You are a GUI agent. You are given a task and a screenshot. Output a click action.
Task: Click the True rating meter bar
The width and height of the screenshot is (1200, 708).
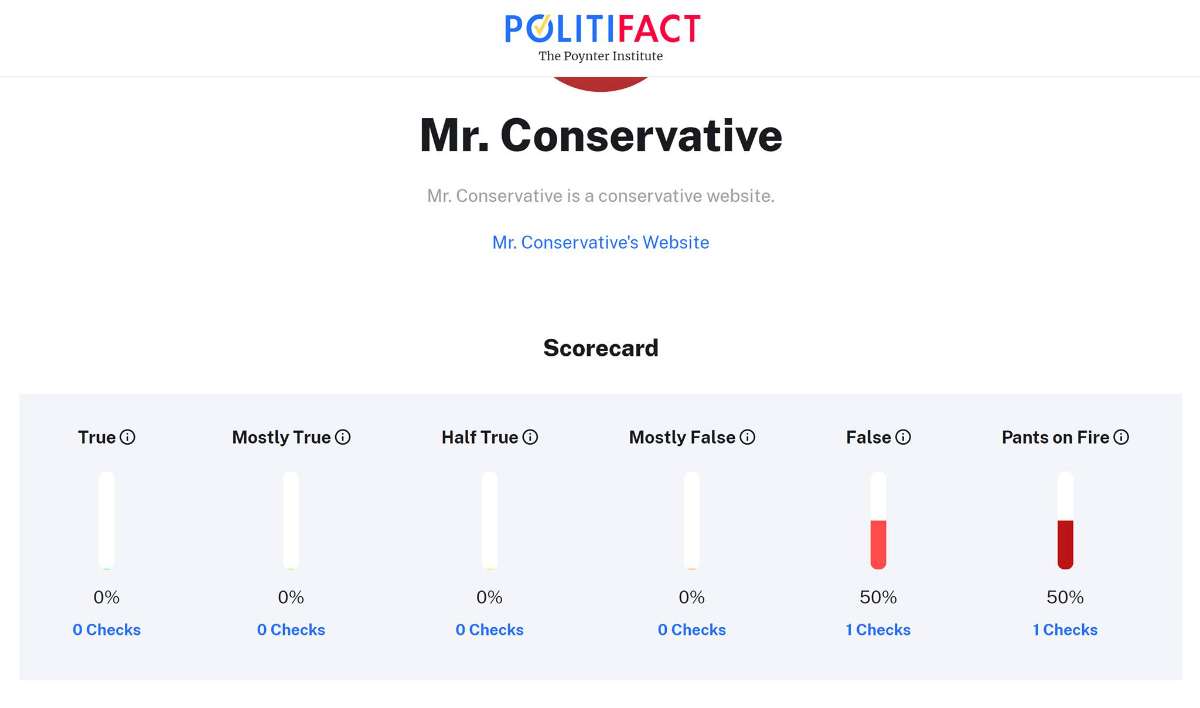click(x=107, y=521)
